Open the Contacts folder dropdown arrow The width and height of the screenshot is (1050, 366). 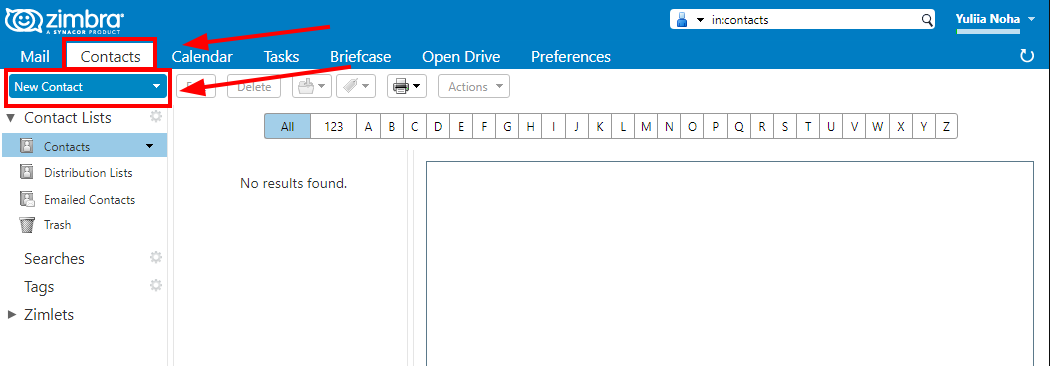[149, 146]
